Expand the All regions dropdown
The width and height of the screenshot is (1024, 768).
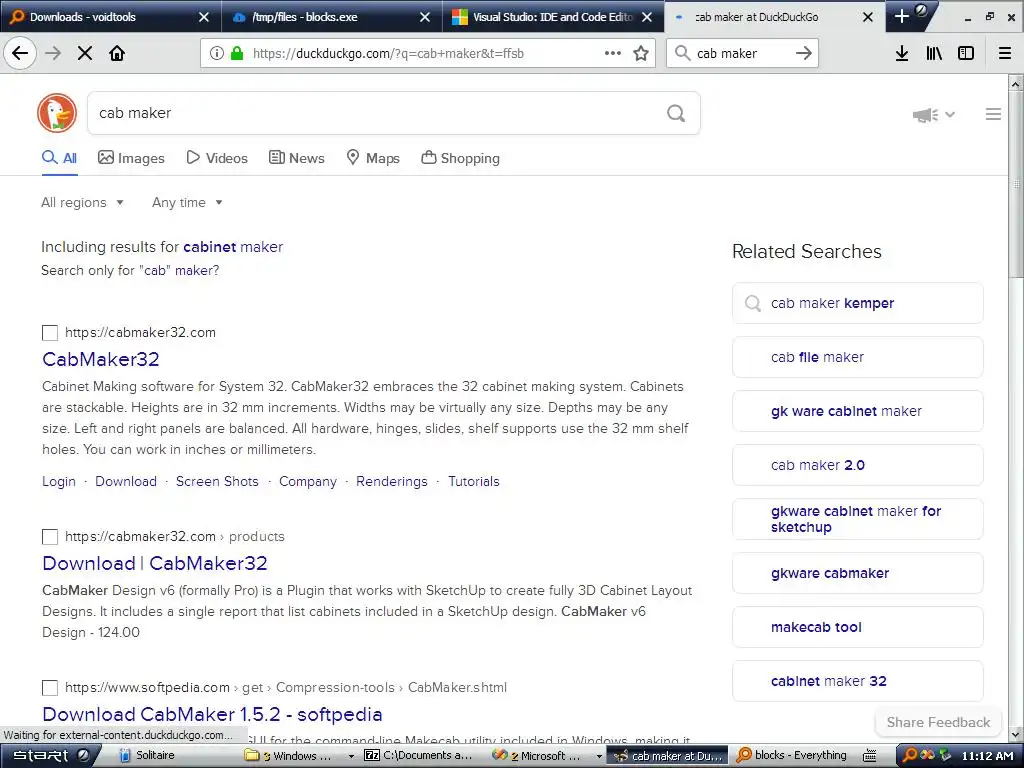pyautogui.click(x=82, y=202)
